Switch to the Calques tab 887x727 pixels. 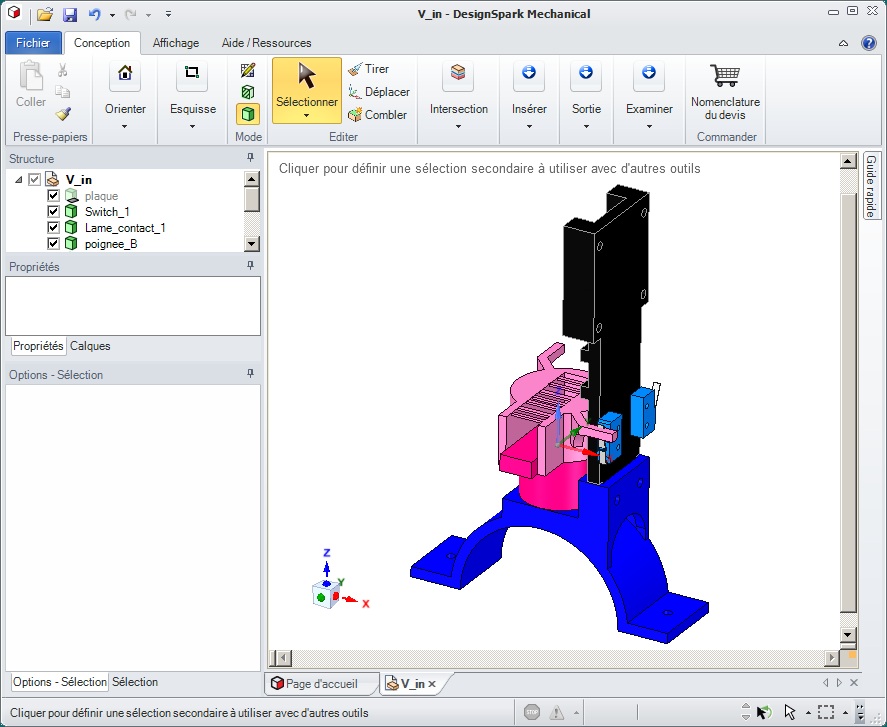coord(90,346)
